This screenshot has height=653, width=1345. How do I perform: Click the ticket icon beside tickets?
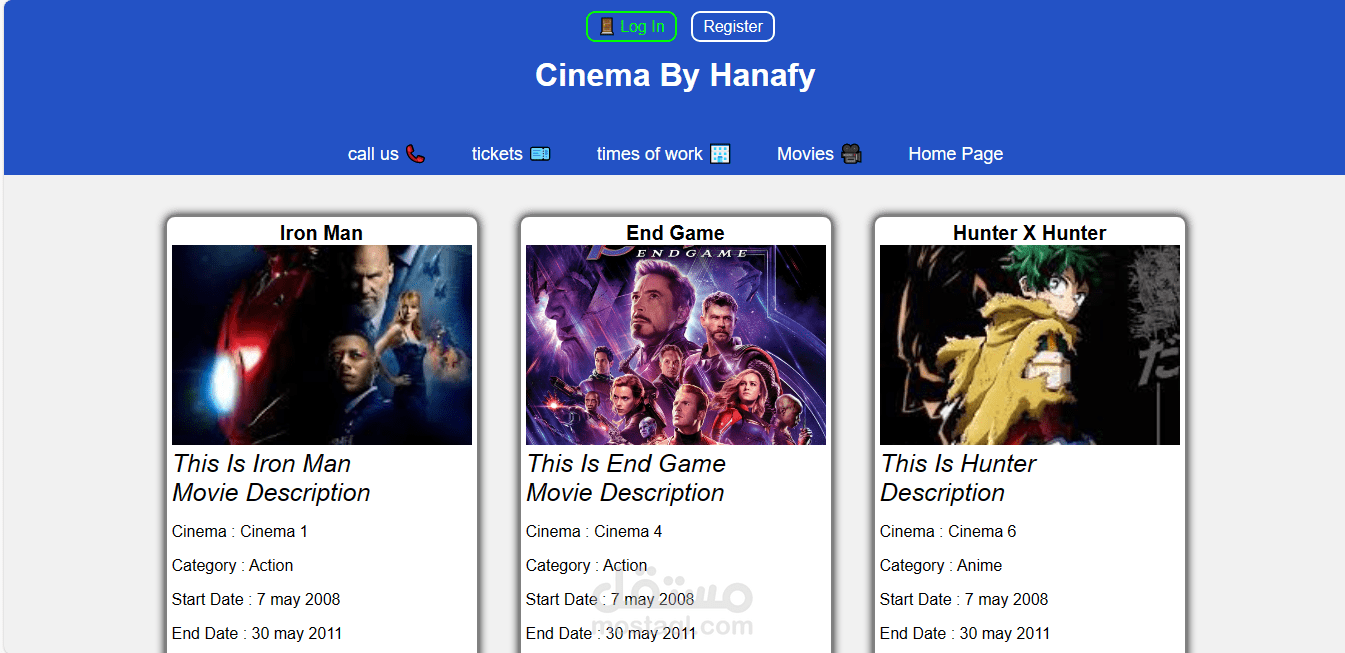(x=540, y=154)
